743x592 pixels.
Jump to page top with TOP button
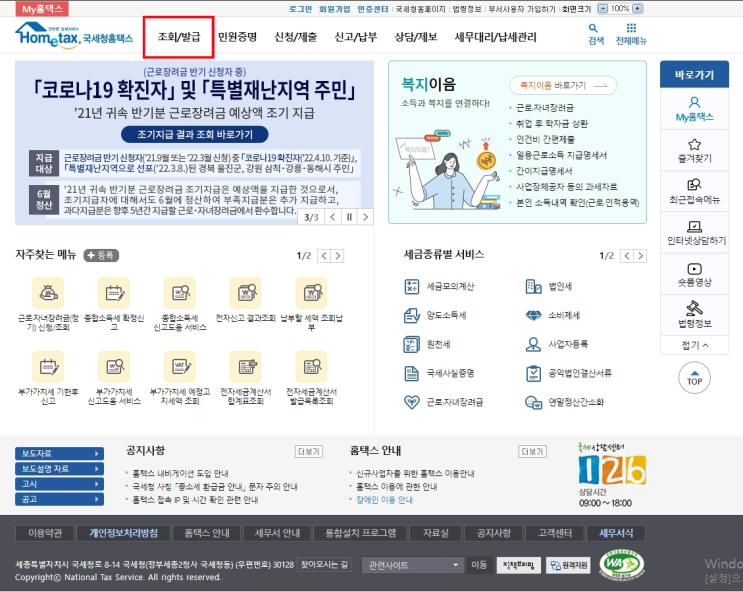pyautogui.click(x=694, y=378)
